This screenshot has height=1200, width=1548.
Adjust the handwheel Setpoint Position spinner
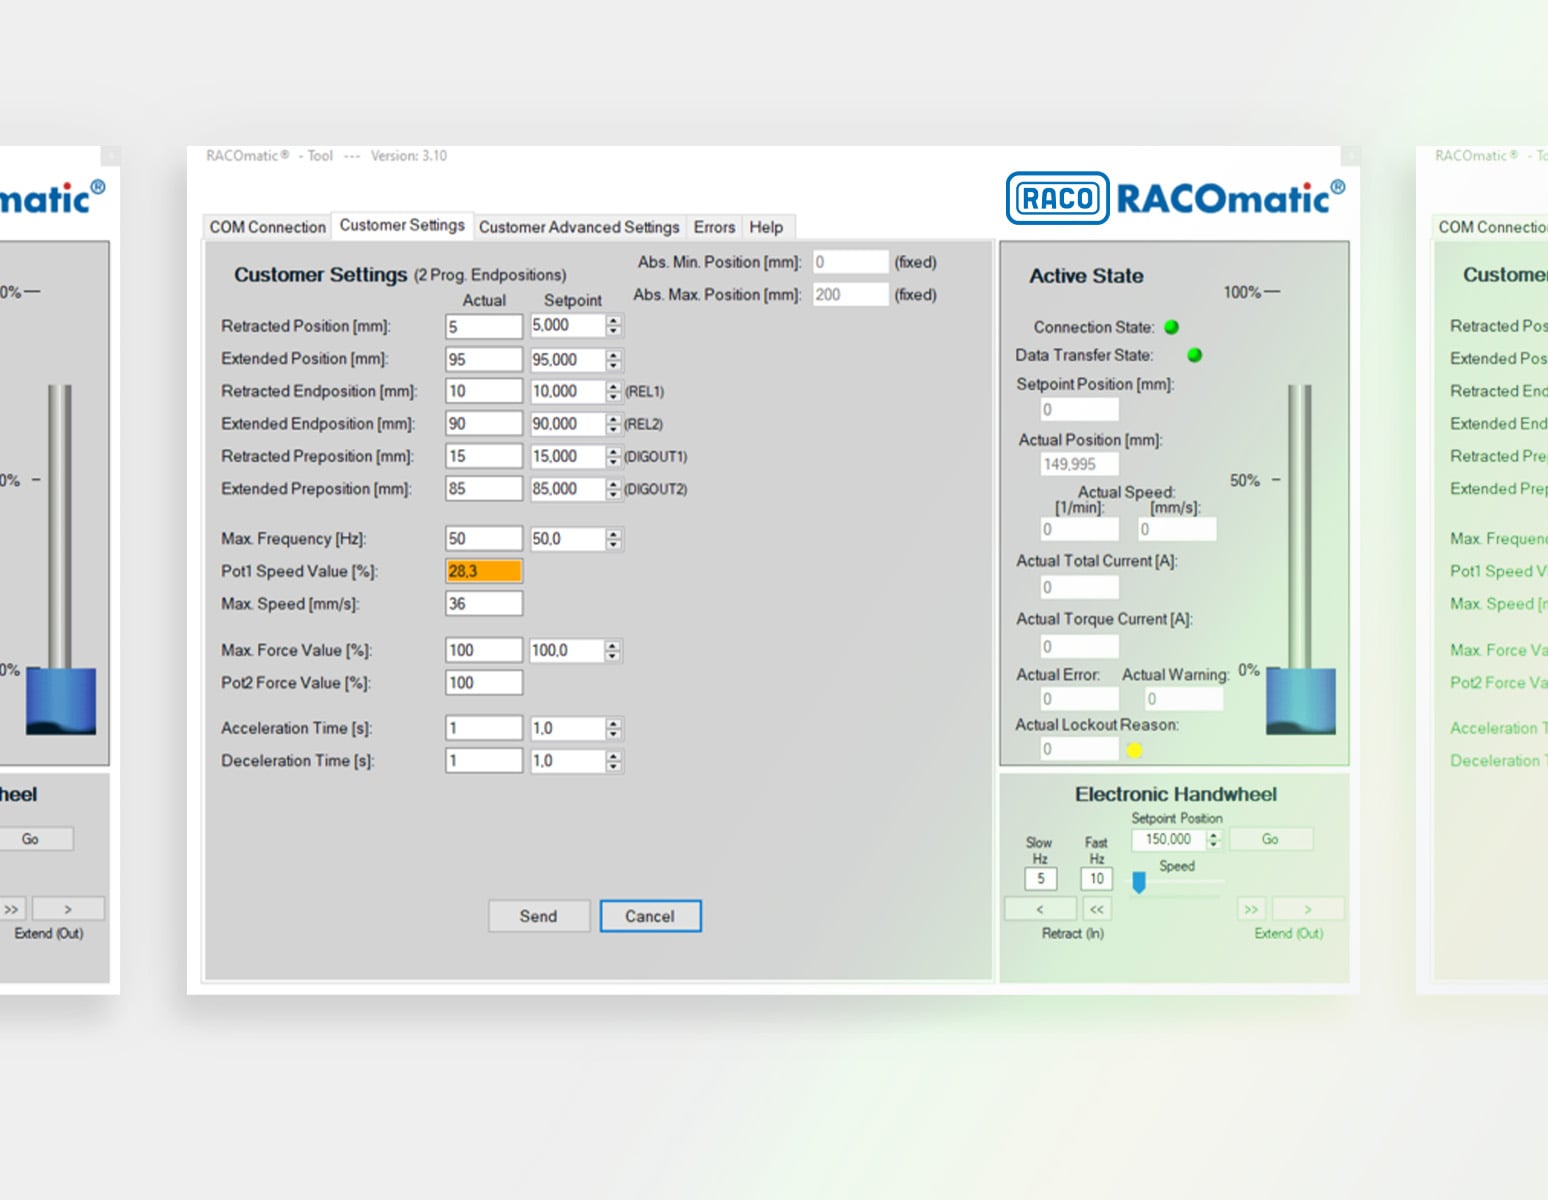click(x=1214, y=840)
